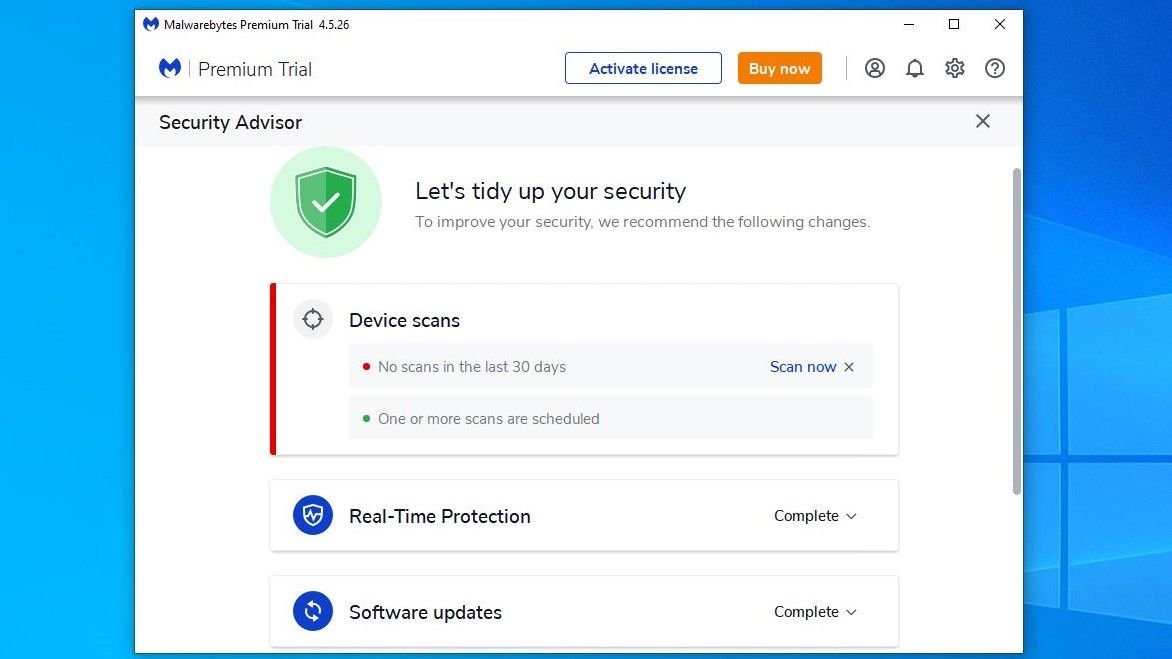Click the Real-Time Protection shield icon
The width and height of the screenshot is (1172, 659).
[313, 515]
